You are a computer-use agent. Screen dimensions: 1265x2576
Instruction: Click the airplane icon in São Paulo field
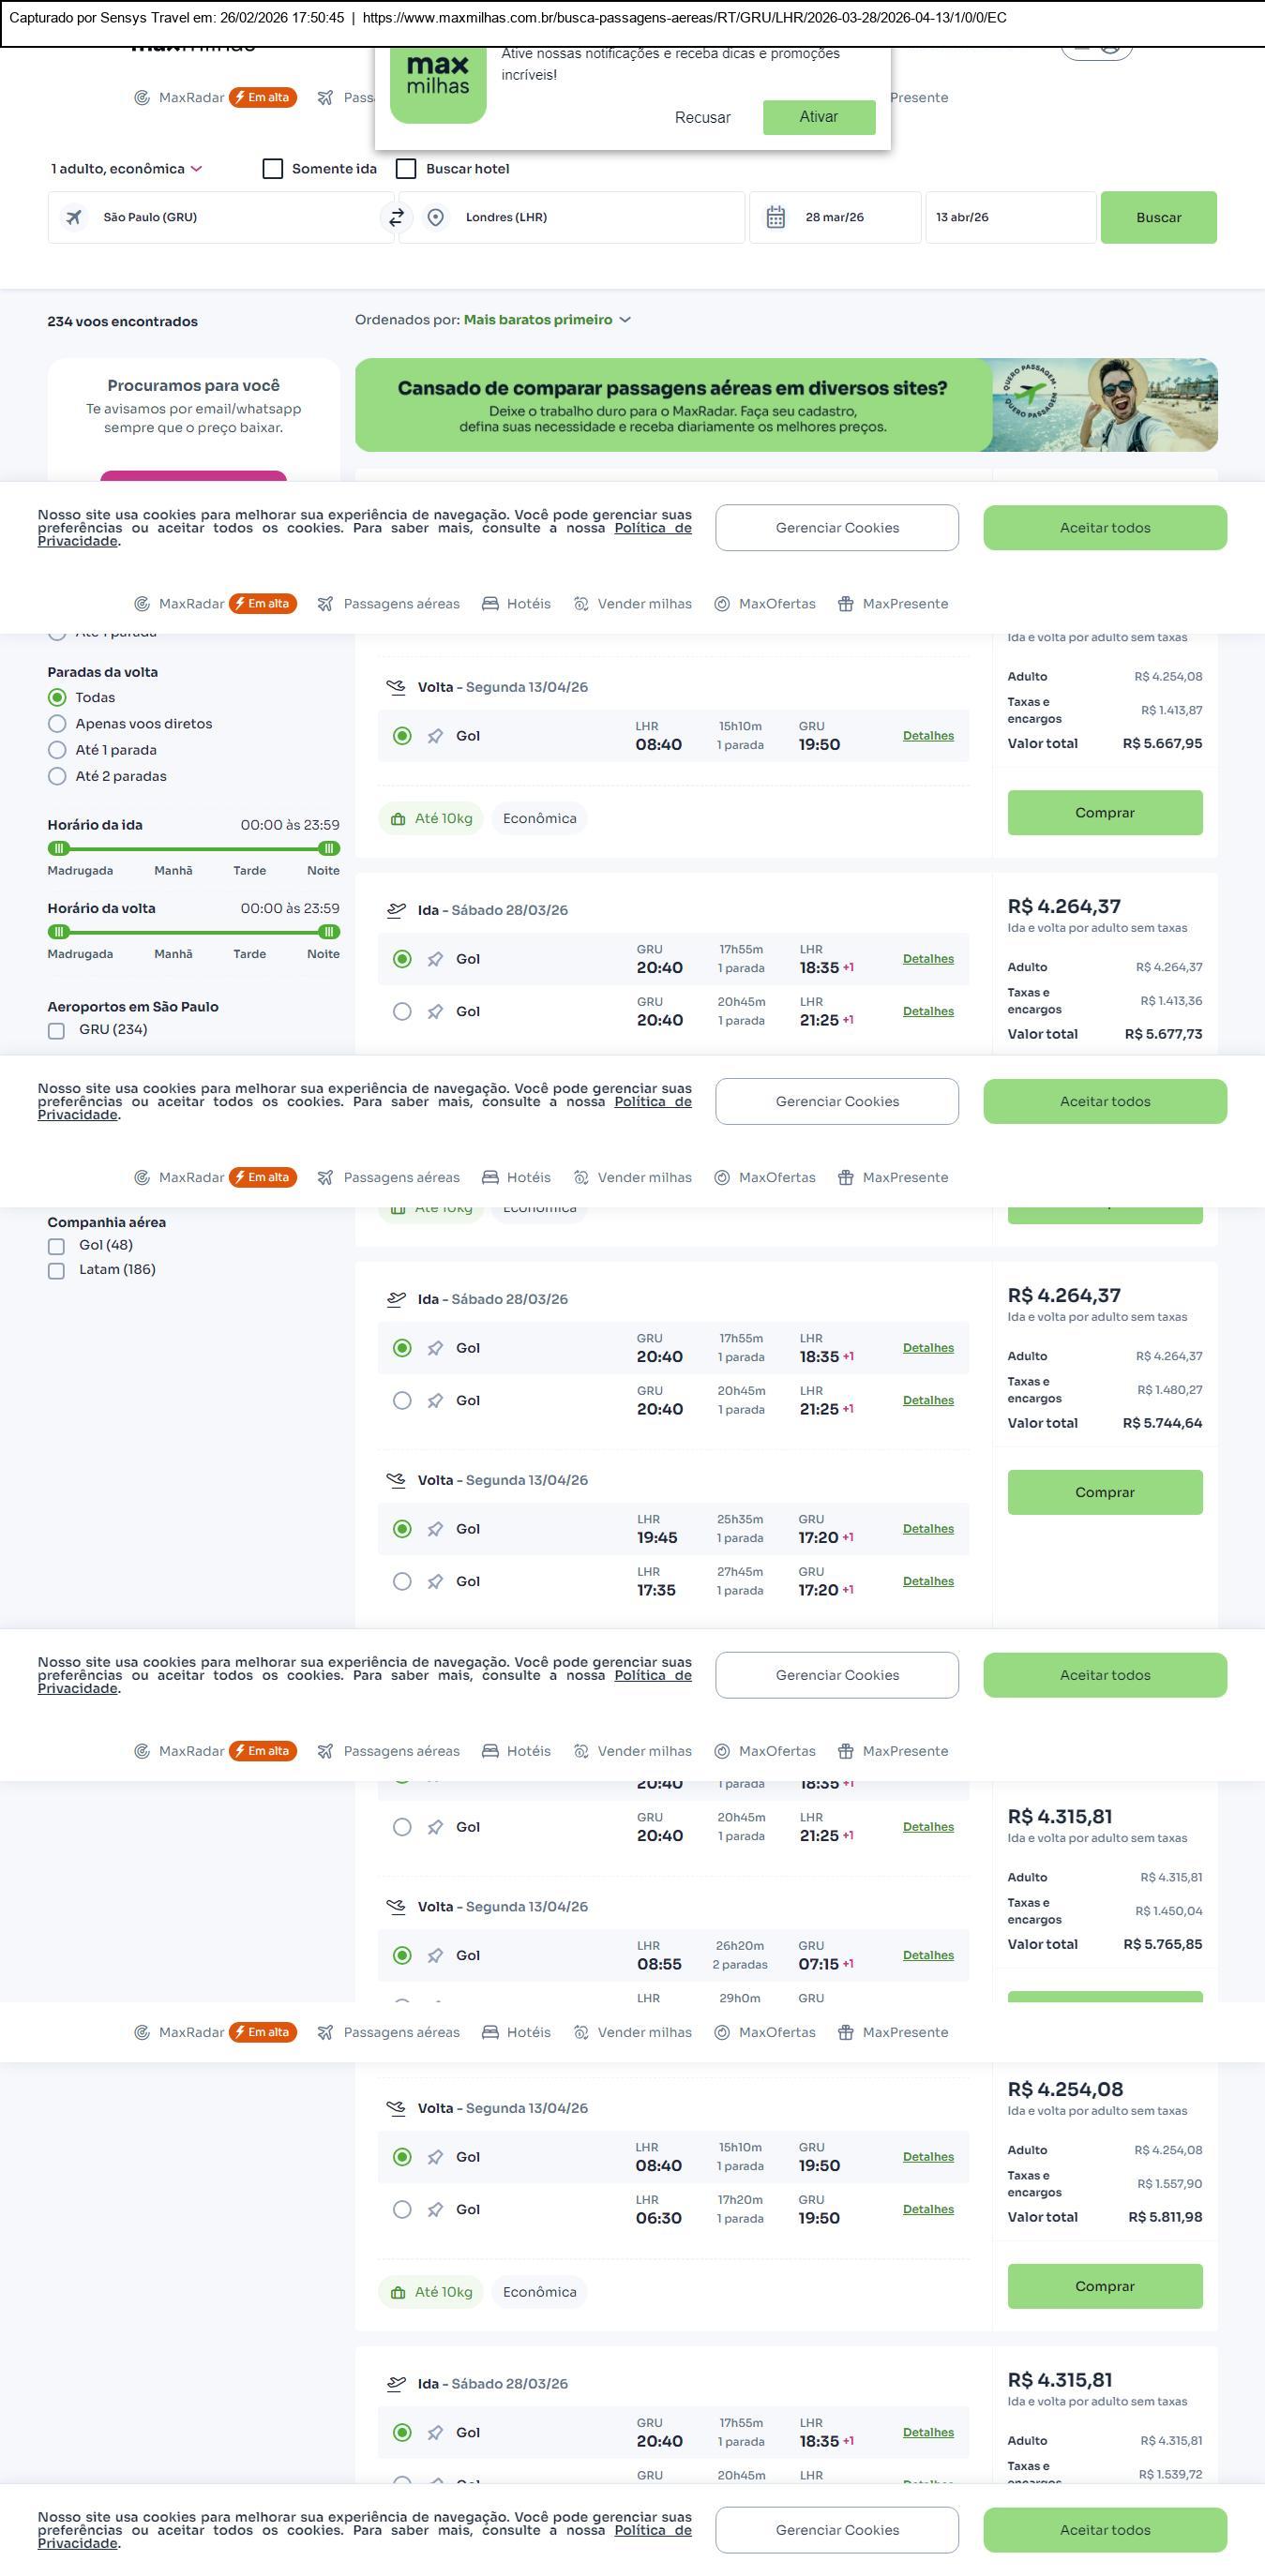coord(74,217)
